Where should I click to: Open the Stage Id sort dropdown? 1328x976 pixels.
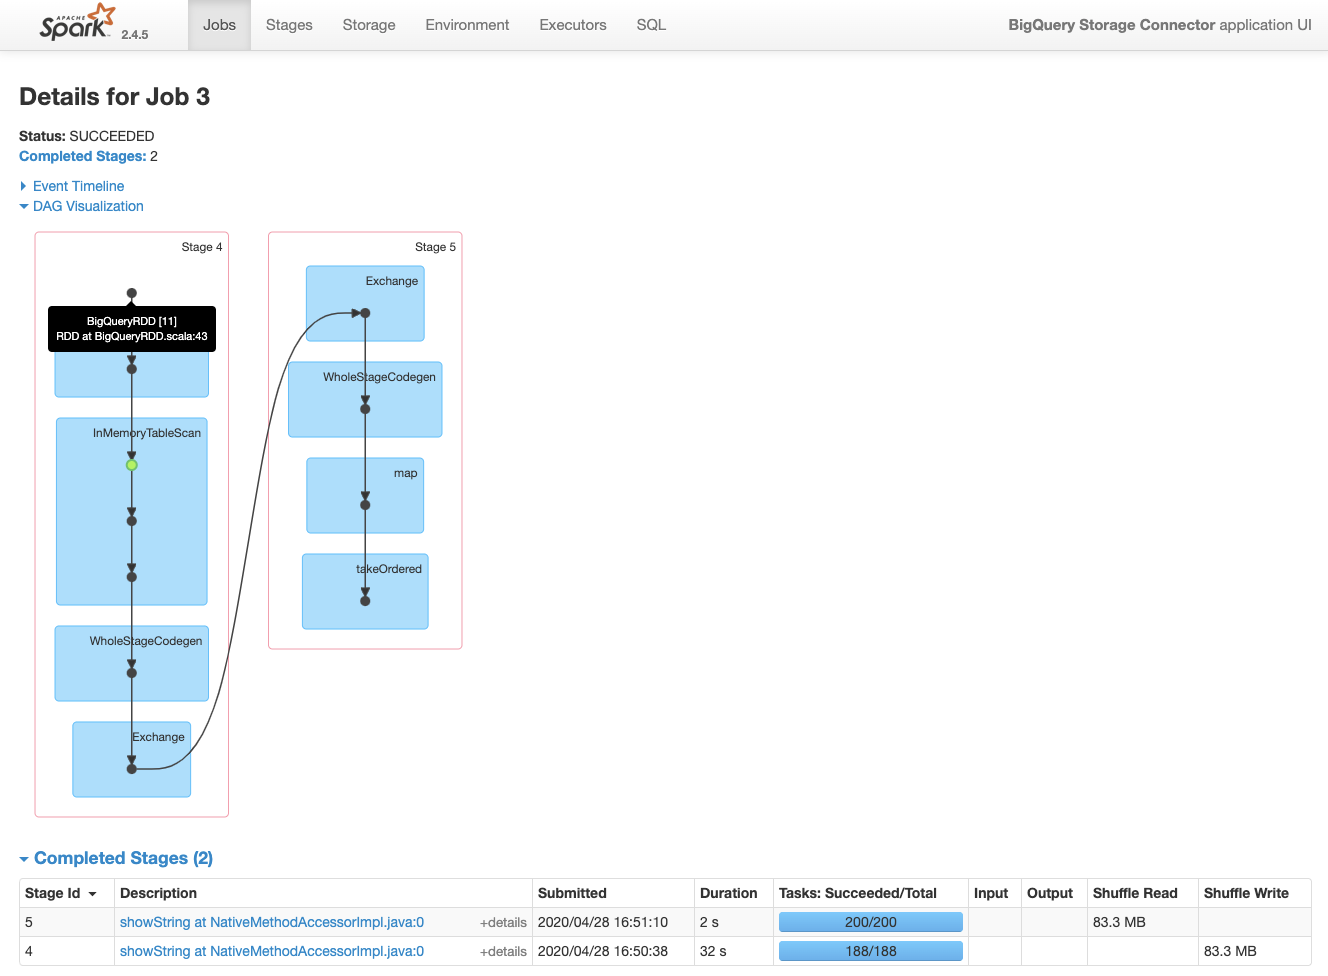(x=94, y=893)
